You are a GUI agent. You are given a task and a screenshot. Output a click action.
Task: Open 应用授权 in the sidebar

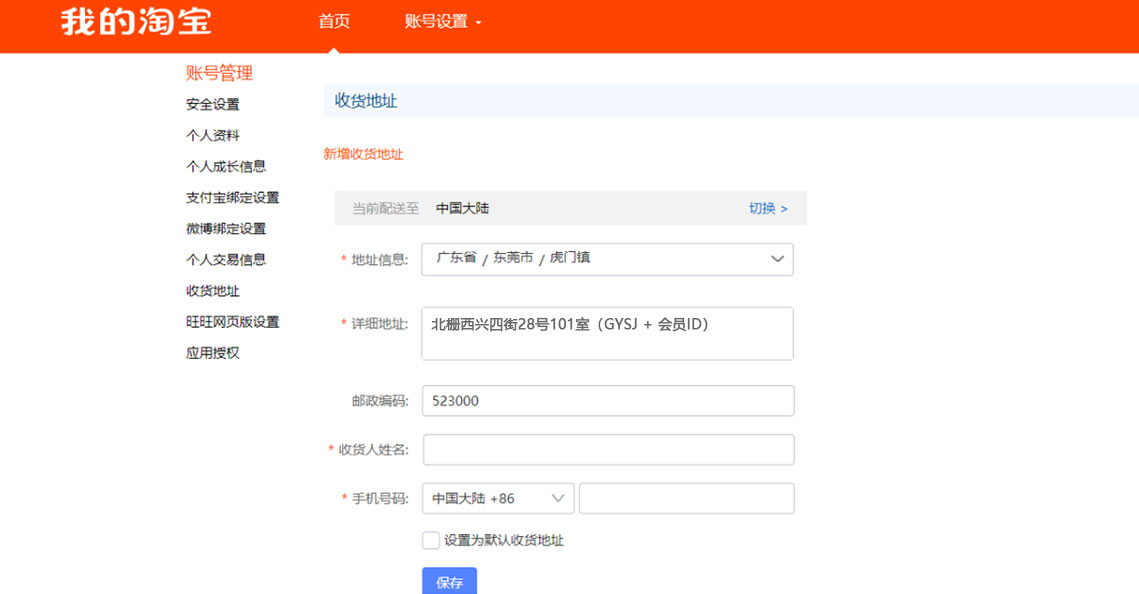212,353
